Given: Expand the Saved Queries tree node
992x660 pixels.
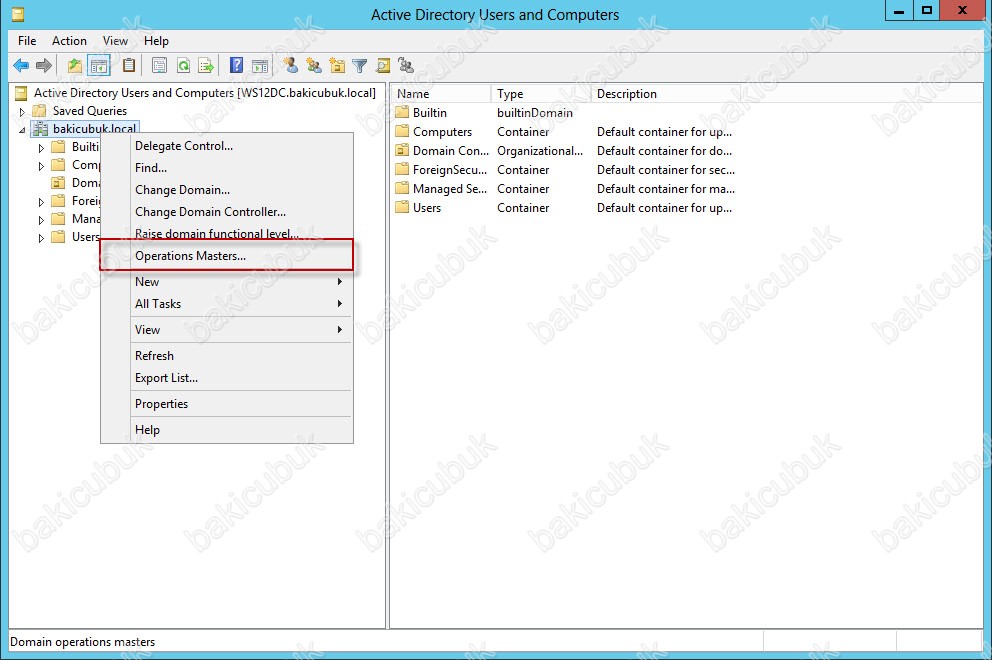Looking at the screenshot, I should (22, 112).
